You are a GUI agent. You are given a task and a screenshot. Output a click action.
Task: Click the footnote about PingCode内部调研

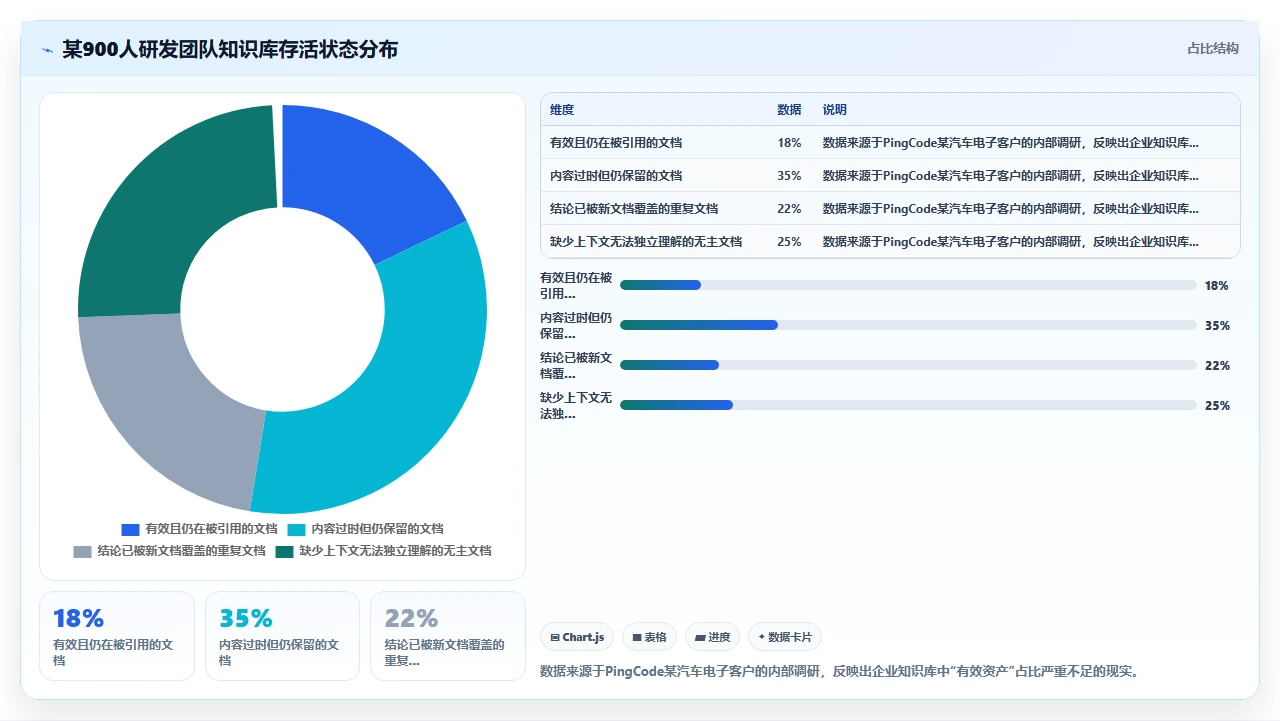pyautogui.click(x=839, y=671)
